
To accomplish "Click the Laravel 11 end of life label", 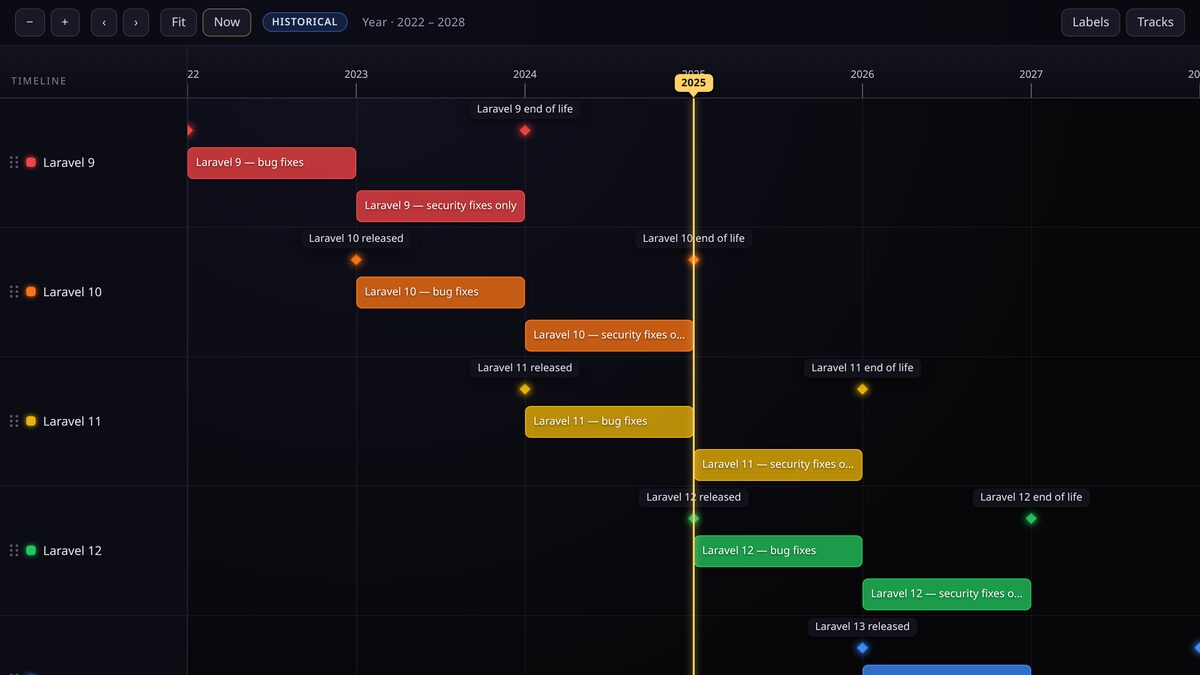I will click(862, 367).
